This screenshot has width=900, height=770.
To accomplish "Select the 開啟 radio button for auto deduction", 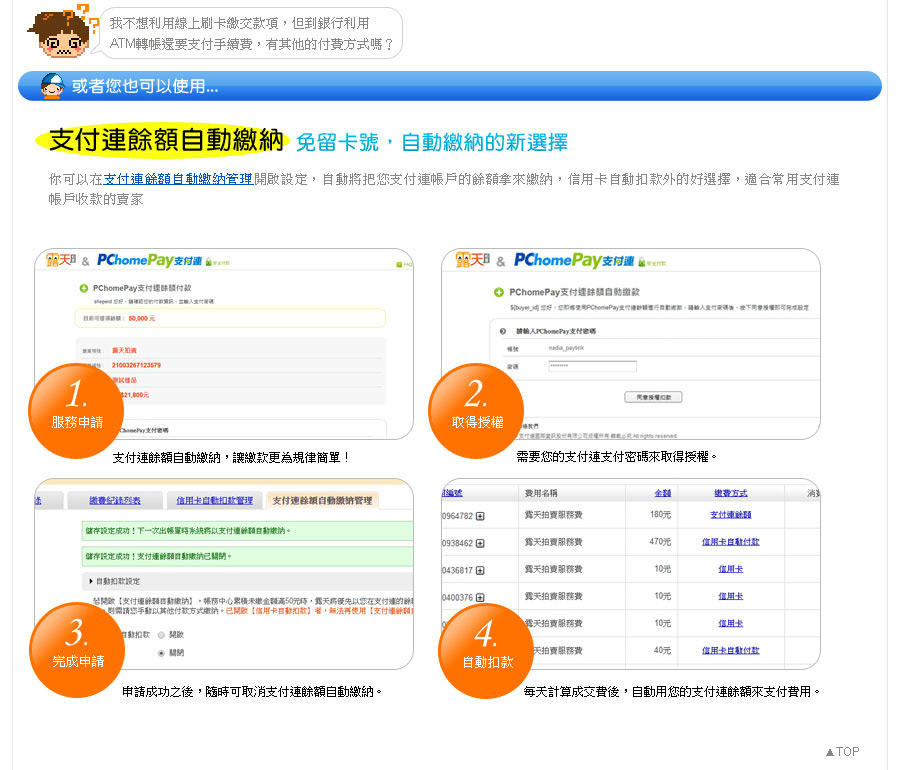I will (162, 634).
